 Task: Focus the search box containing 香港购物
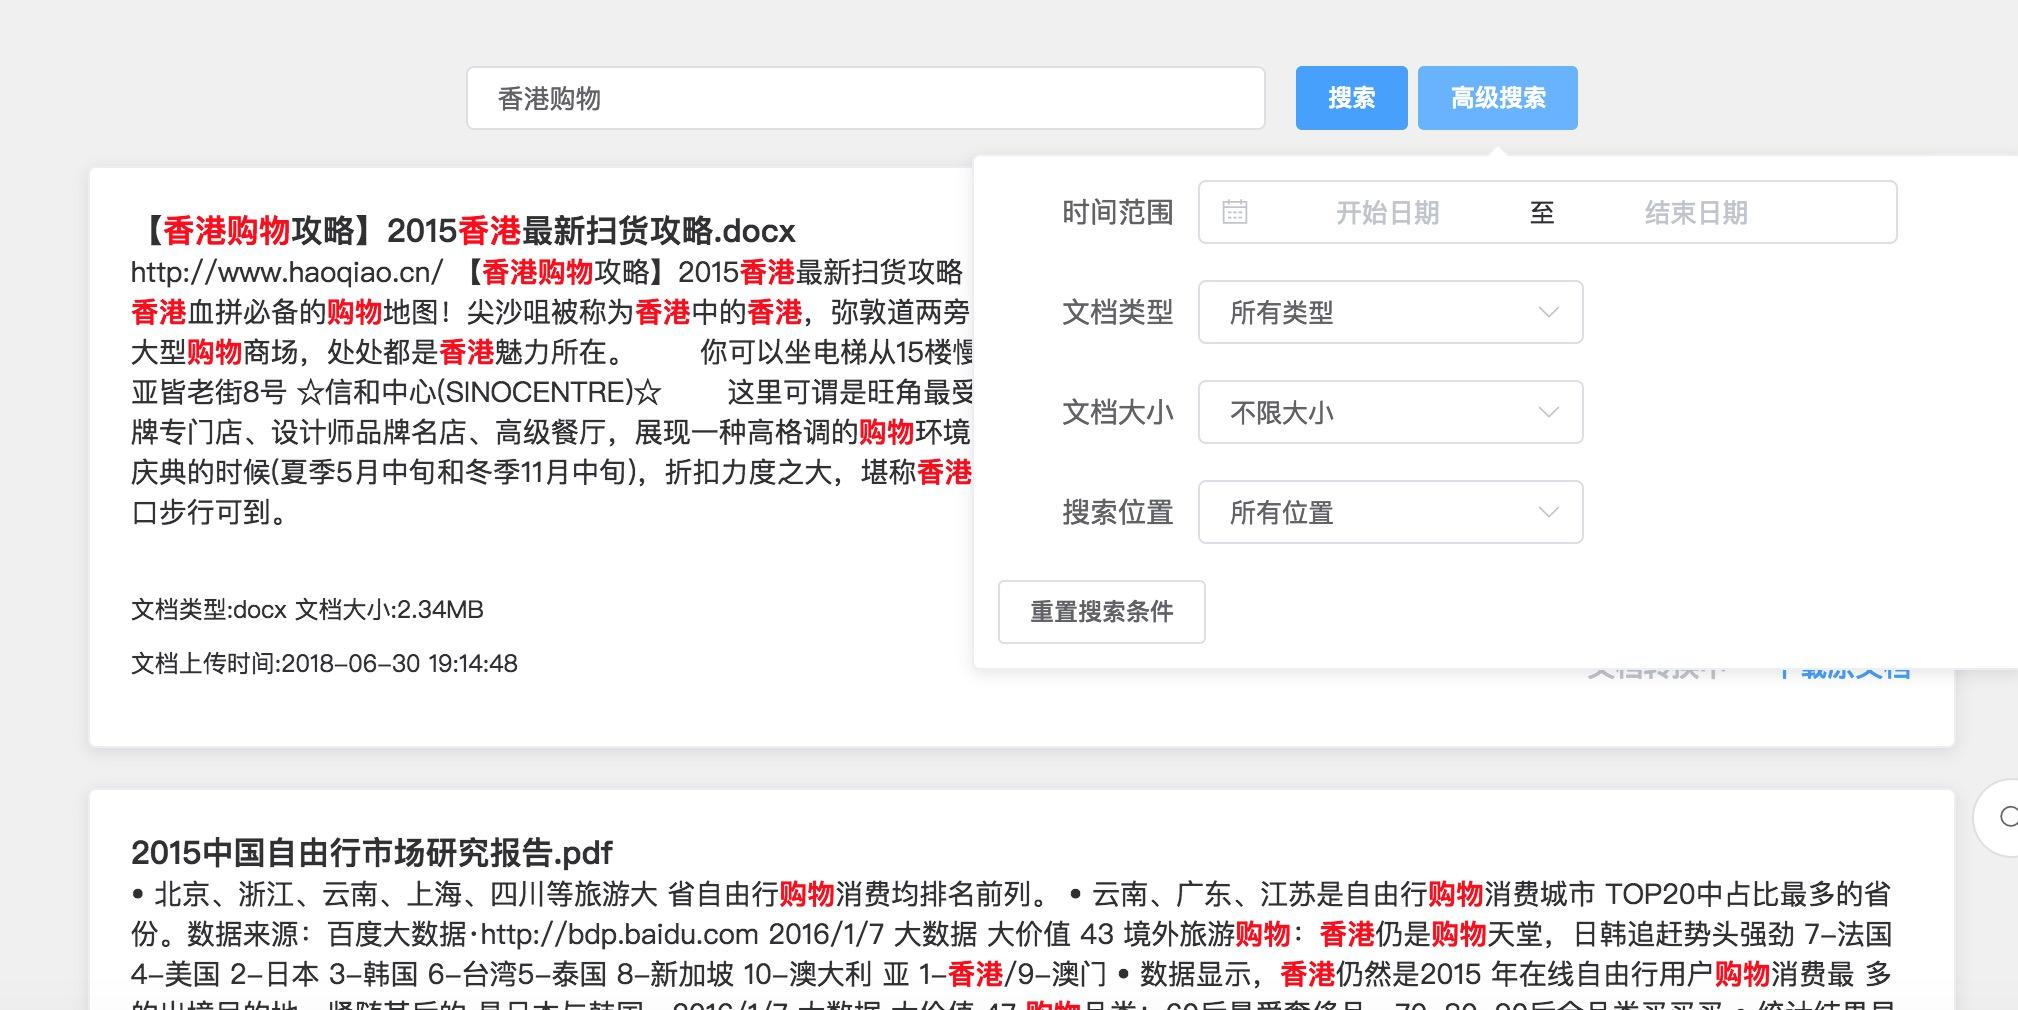point(866,98)
